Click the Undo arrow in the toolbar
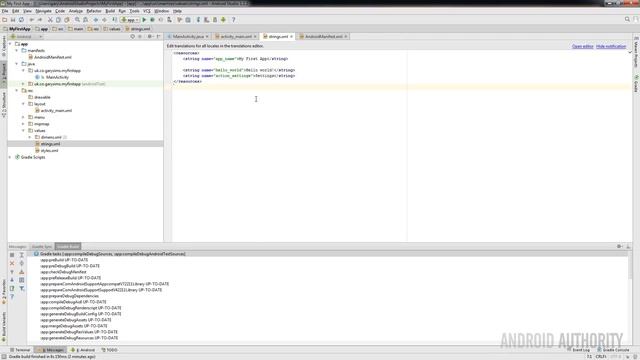This screenshot has width=640, height=360. (31, 20)
